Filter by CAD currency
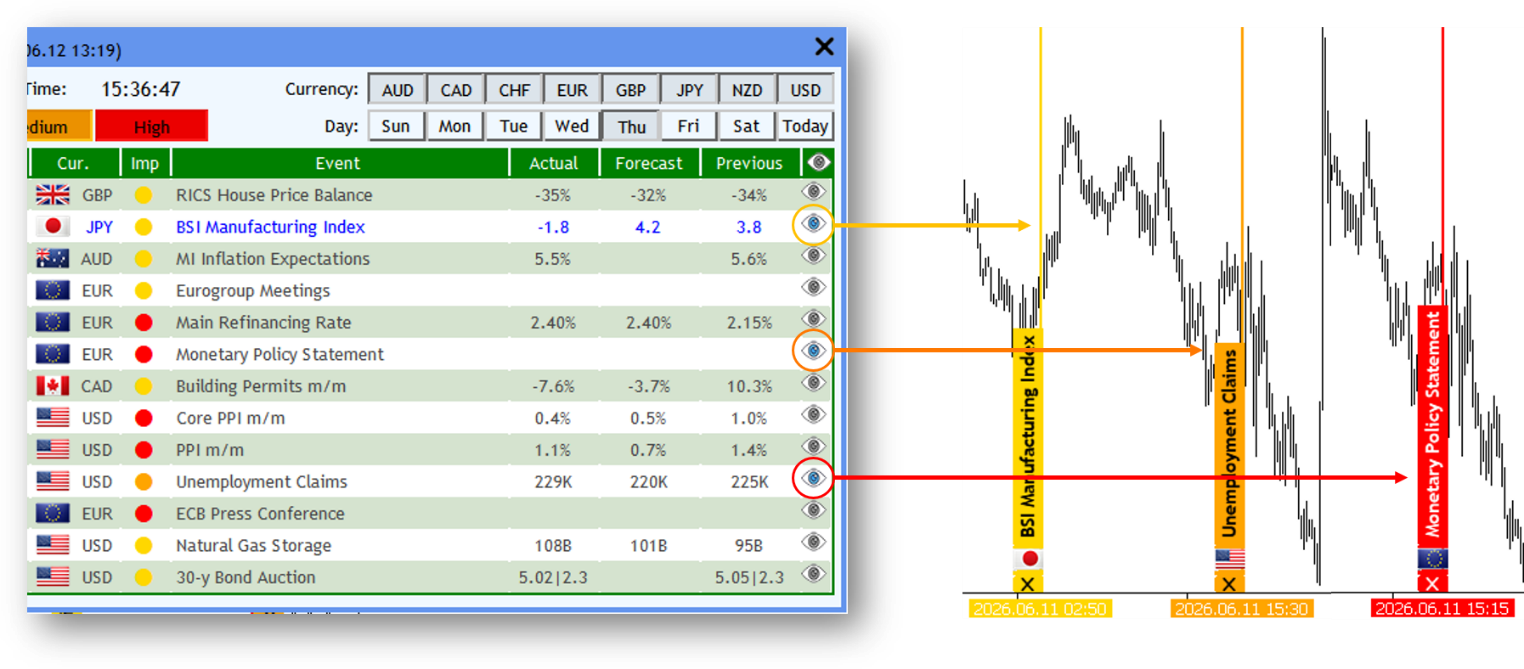This screenshot has height=669, width=1524. coord(456,90)
